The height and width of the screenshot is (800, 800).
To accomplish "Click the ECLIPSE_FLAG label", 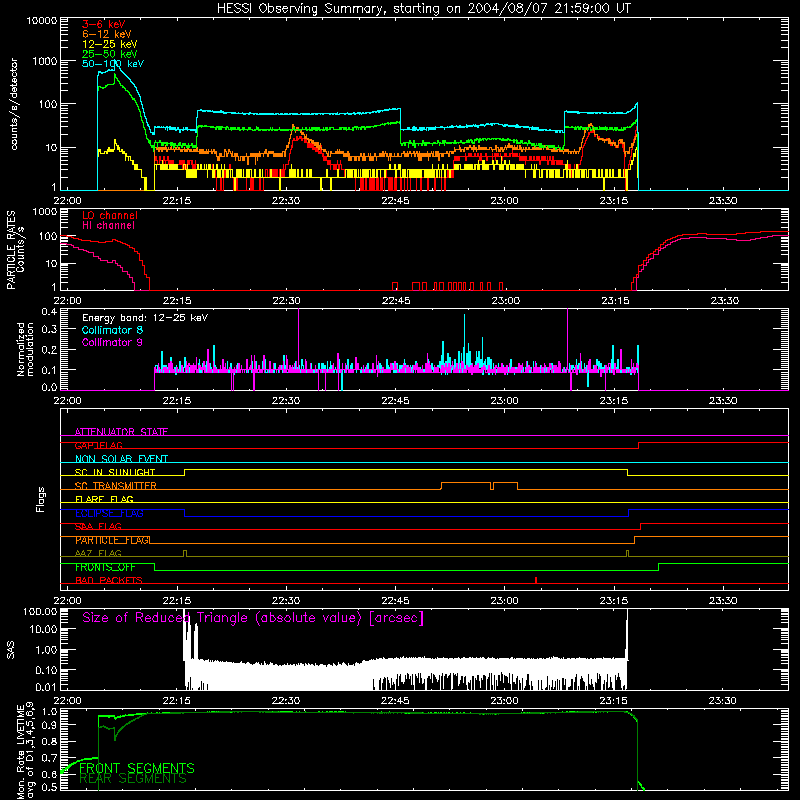I will point(109,513).
